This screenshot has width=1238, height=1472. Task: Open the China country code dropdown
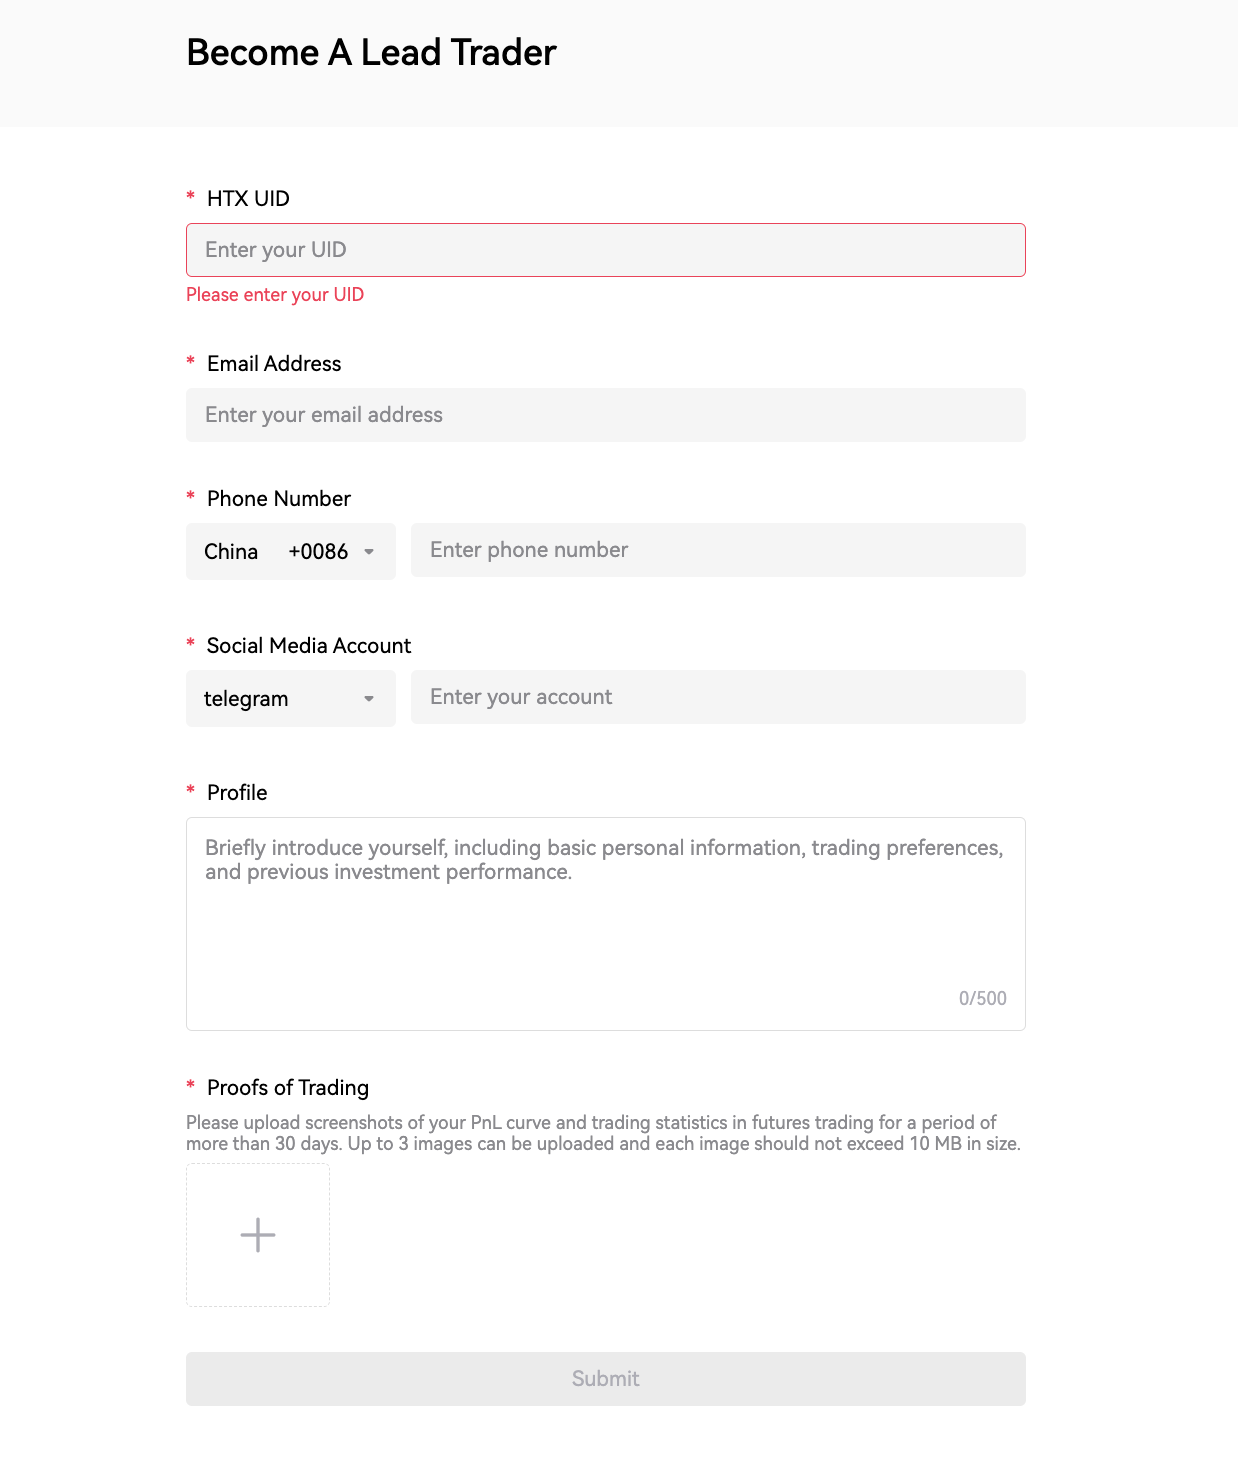[x=290, y=551]
